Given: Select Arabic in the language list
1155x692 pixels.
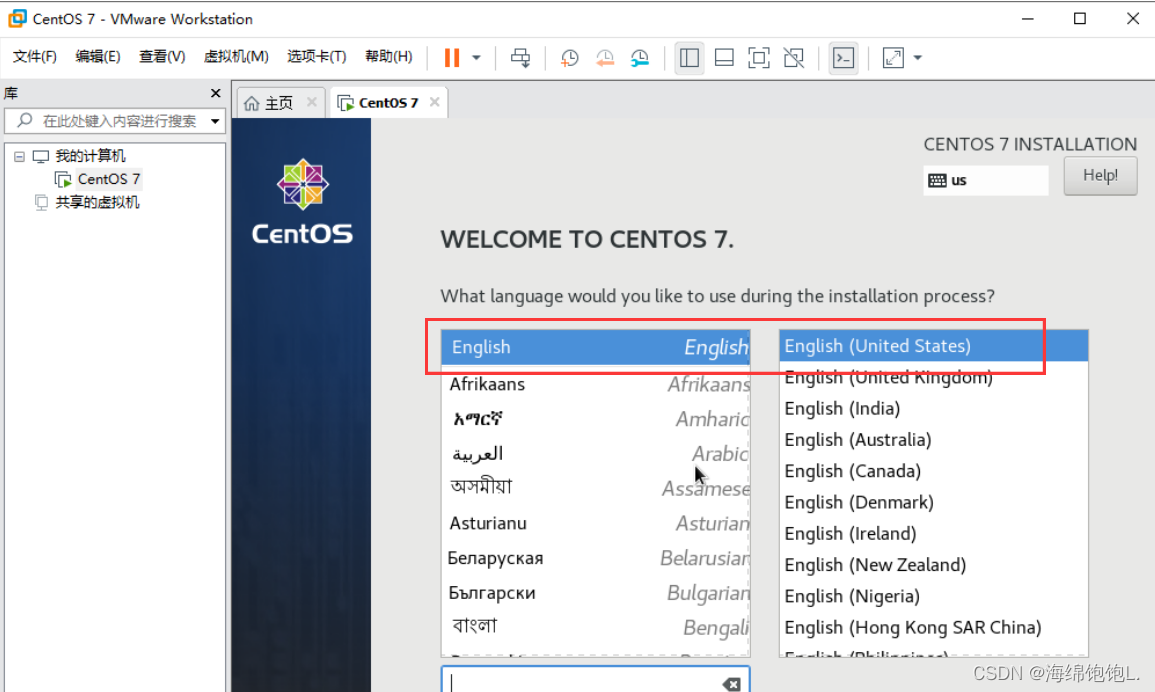Looking at the screenshot, I should [x=595, y=453].
